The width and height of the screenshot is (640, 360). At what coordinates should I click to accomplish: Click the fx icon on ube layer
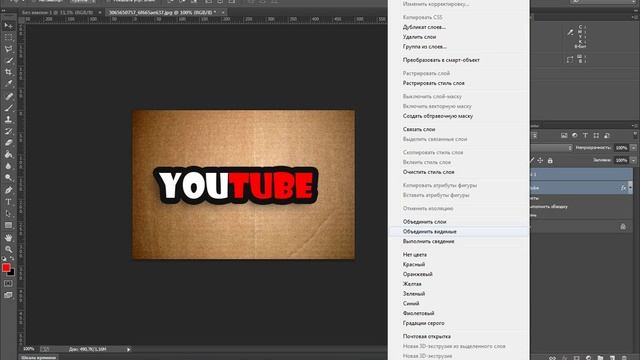(x=623, y=188)
